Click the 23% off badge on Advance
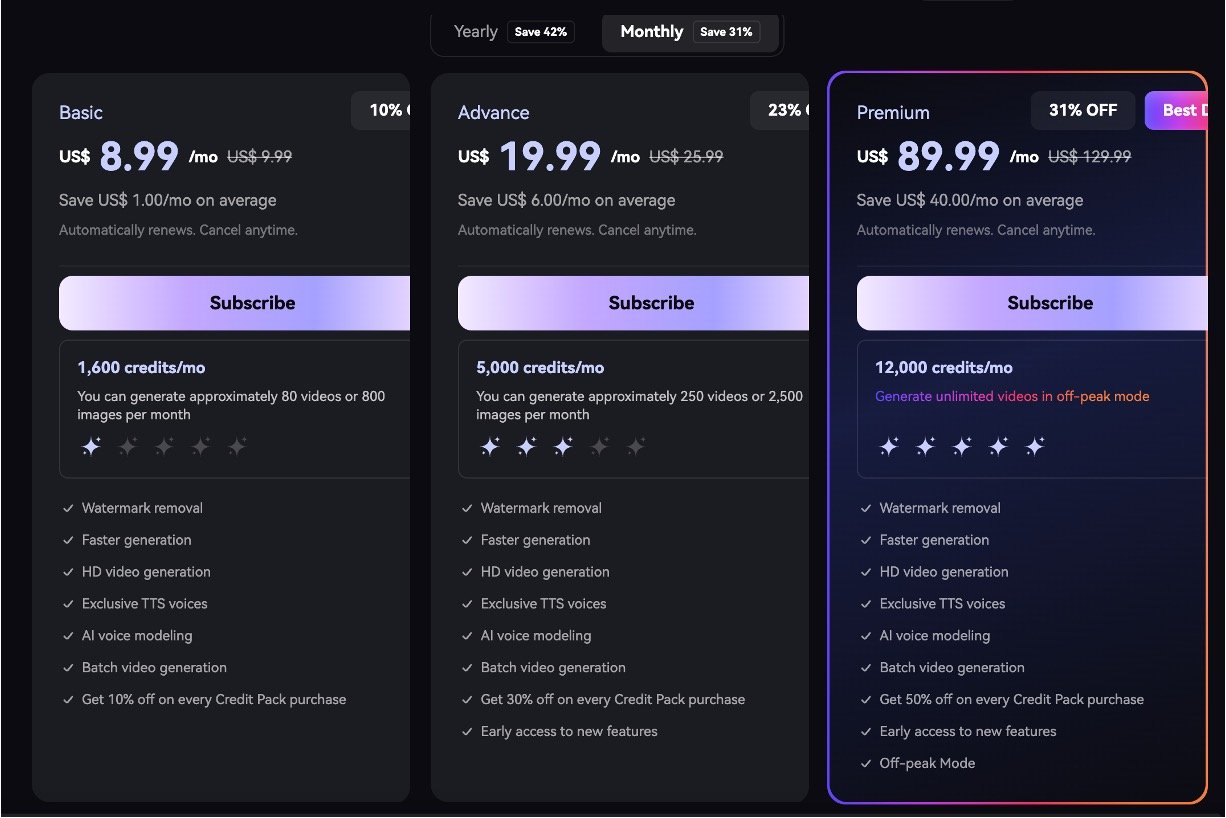This screenshot has width=1226, height=818. click(x=781, y=111)
